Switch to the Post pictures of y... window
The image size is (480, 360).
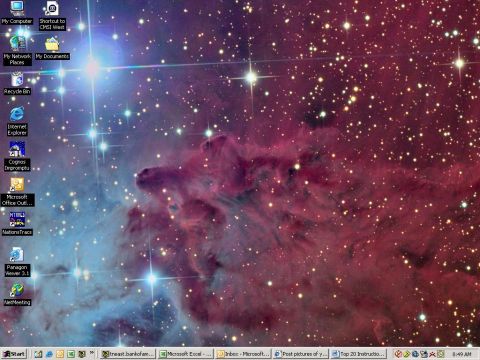click(300, 354)
